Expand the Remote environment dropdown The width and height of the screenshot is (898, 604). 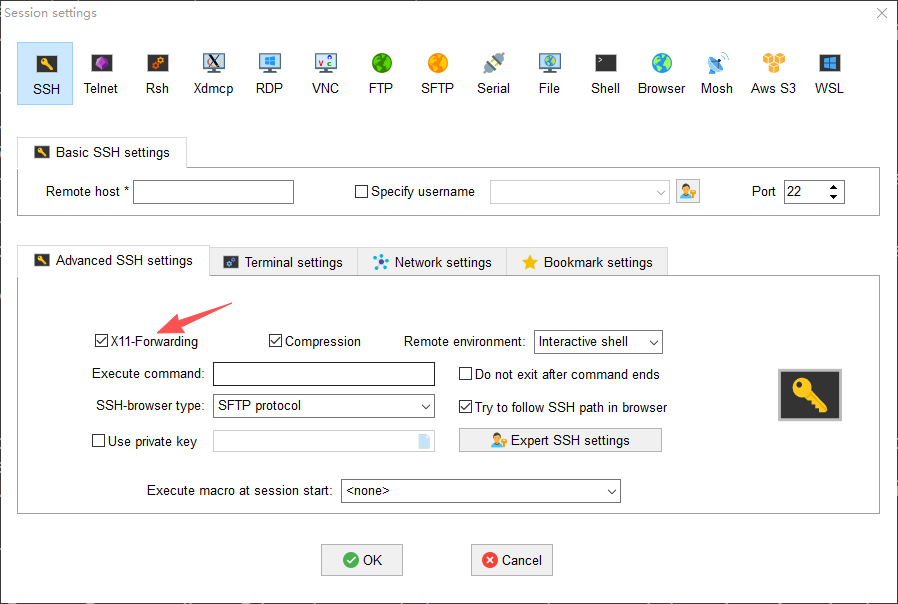point(653,342)
